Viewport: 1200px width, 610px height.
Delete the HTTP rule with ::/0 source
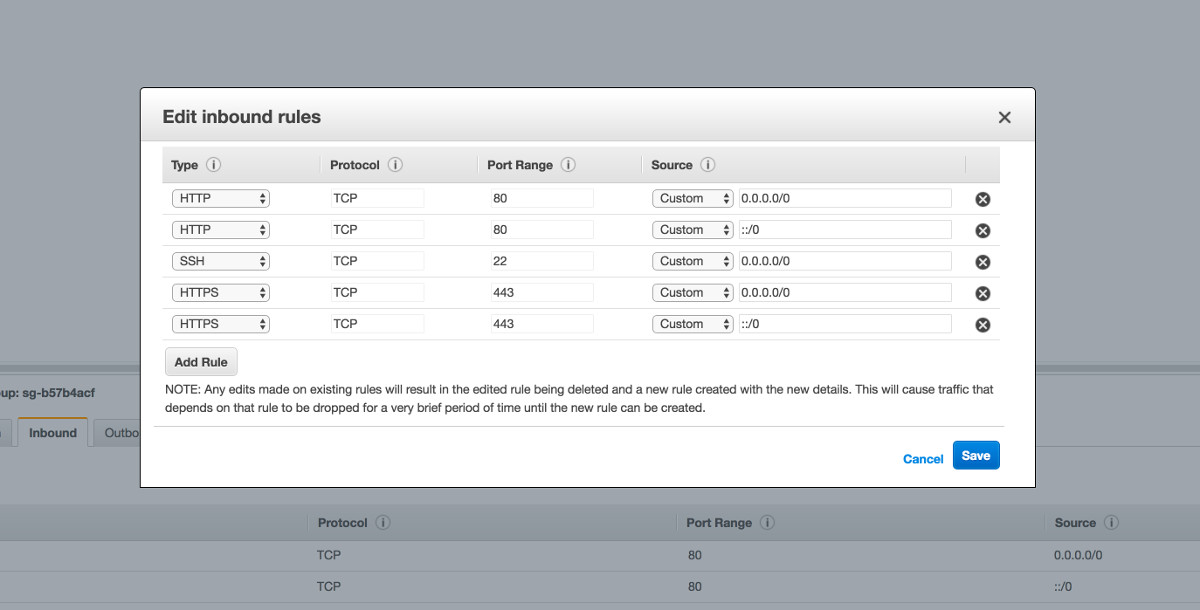[x=982, y=229]
